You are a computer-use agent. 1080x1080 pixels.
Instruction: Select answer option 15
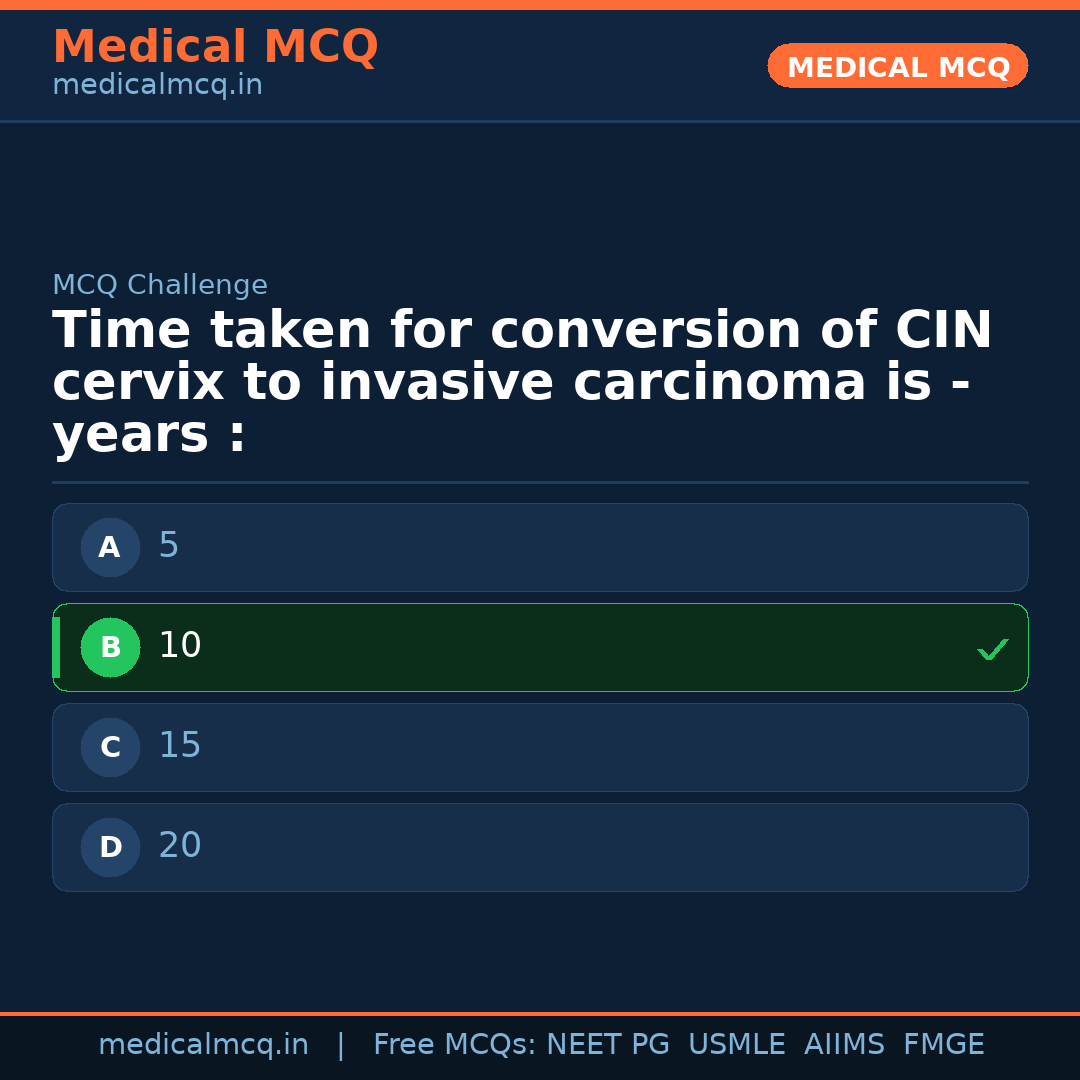point(540,747)
